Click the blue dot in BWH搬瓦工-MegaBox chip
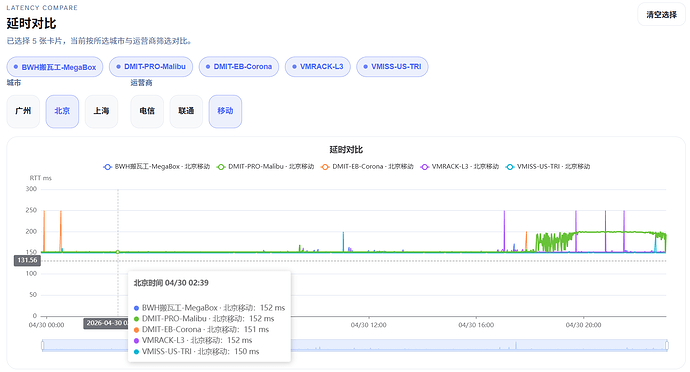The width and height of the screenshot is (690, 372). tap(16, 67)
